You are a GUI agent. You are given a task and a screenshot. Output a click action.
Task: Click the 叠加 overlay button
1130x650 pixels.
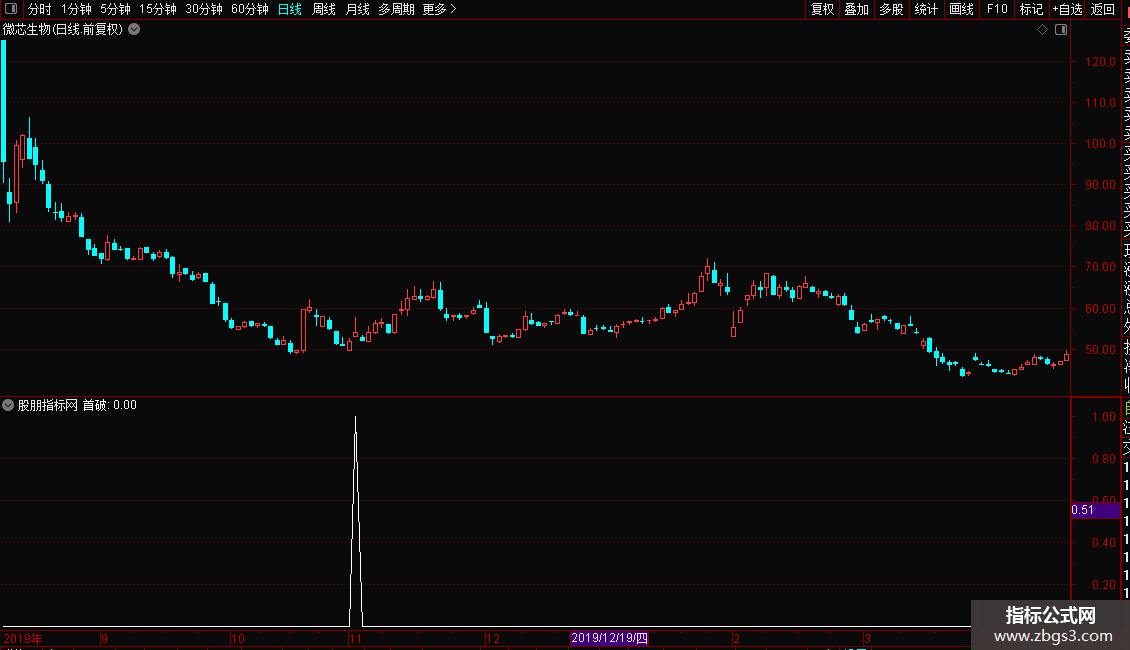[857, 9]
